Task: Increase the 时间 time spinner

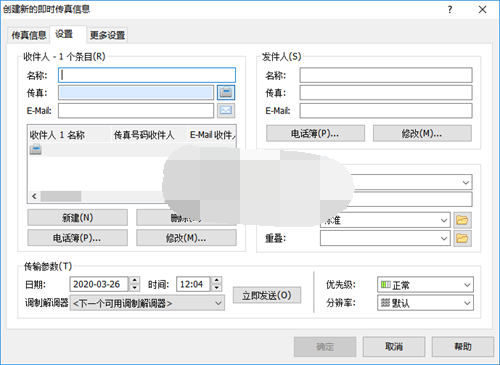Action: 217,281
